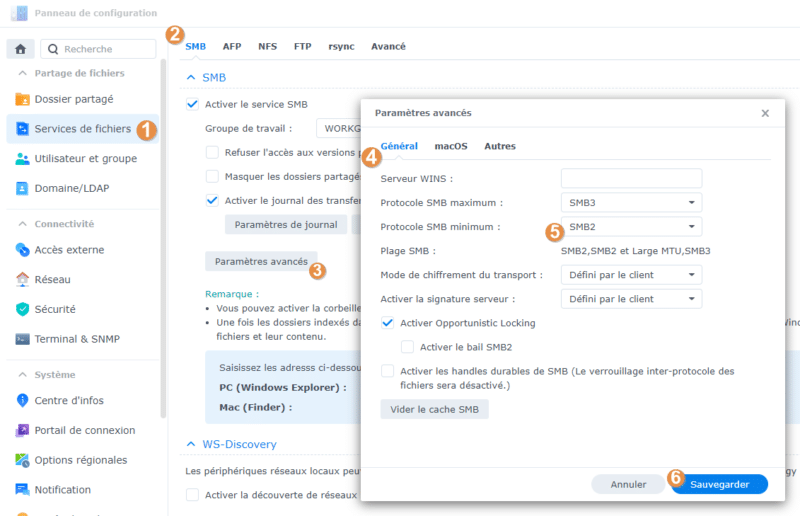800x516 pixels.
Task: Click the Groupe de travail field
Action: (339, 128)
